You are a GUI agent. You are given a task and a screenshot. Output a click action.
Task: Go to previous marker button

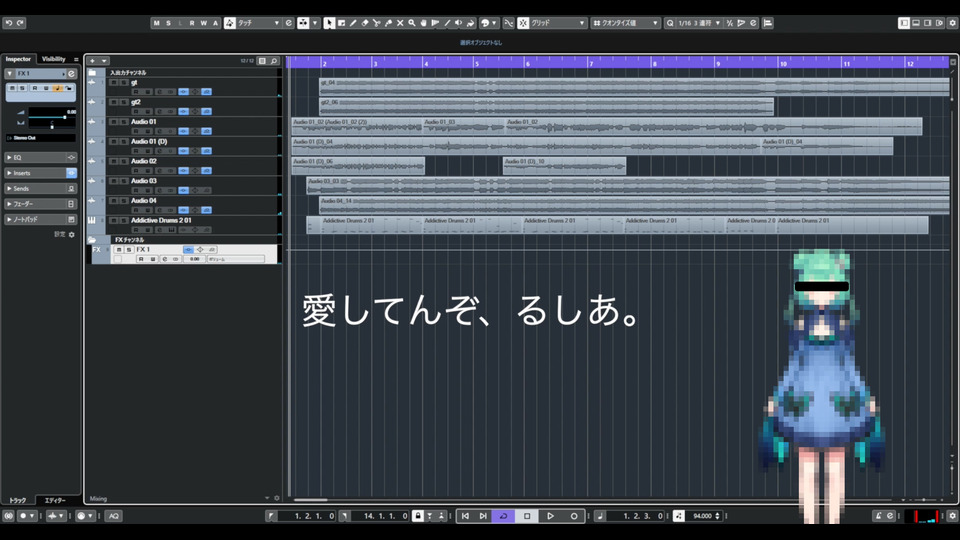(x=465, y=516)
